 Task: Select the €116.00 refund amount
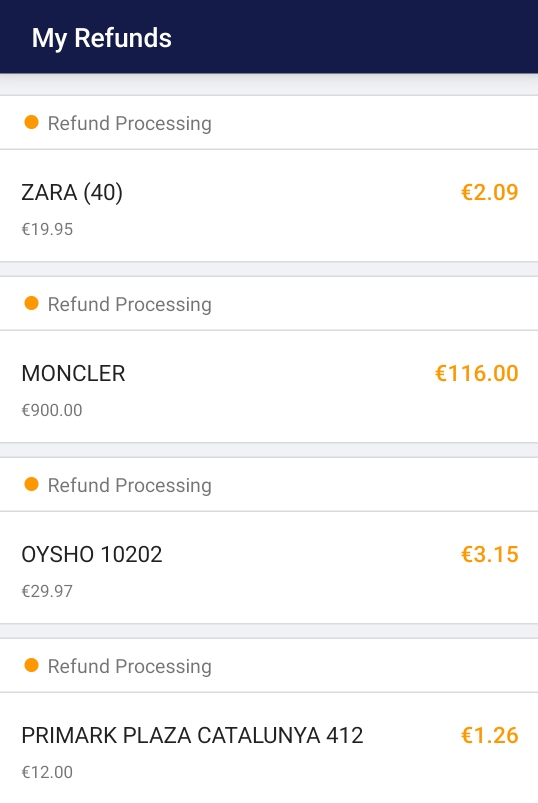[x=477, y=373]
